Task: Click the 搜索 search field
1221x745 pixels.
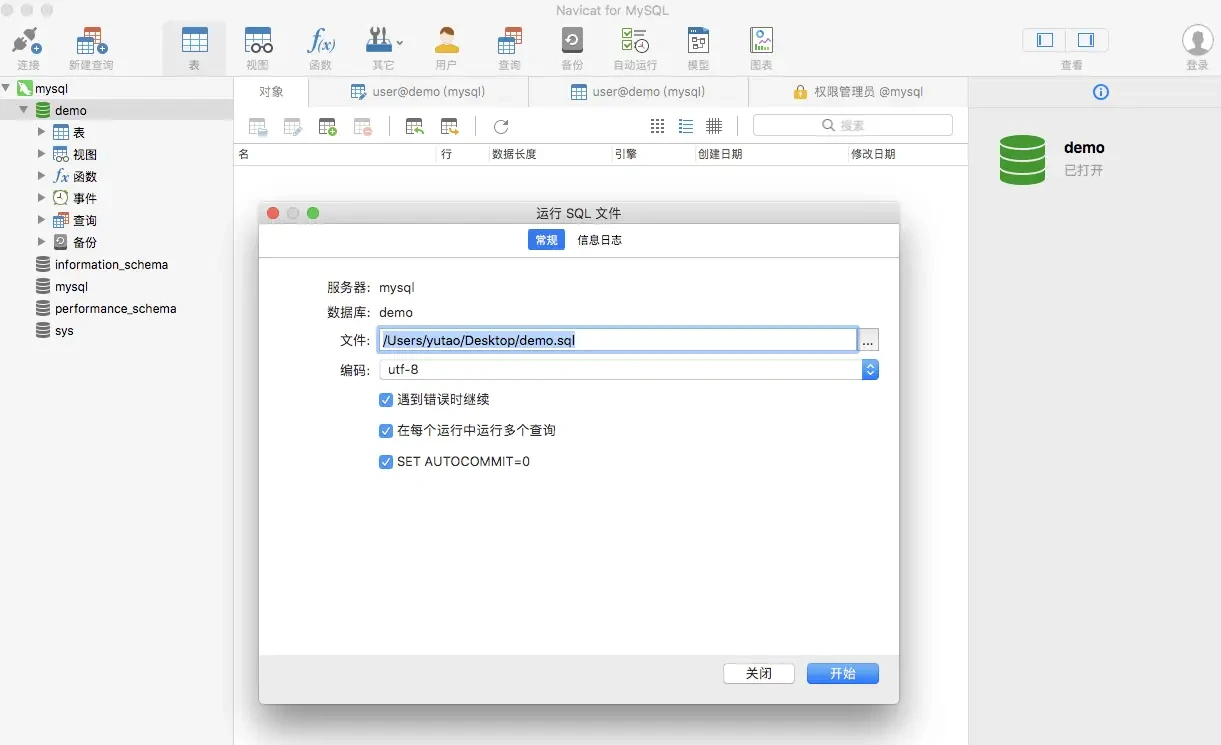Action: pyautogui.click(x=853, y=126)
